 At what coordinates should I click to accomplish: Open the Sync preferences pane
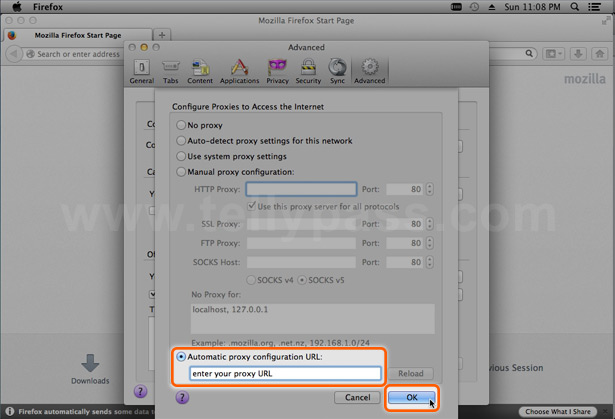click(337, 71)
